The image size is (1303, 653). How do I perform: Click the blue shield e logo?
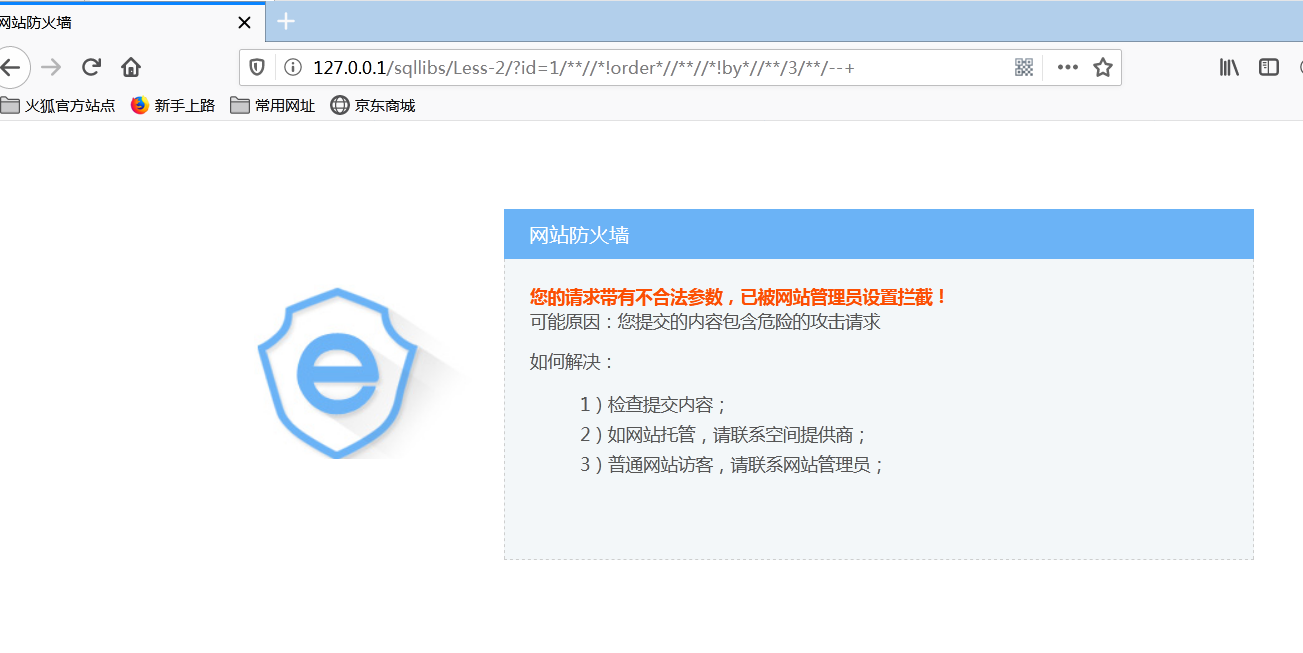click(338, 372)
